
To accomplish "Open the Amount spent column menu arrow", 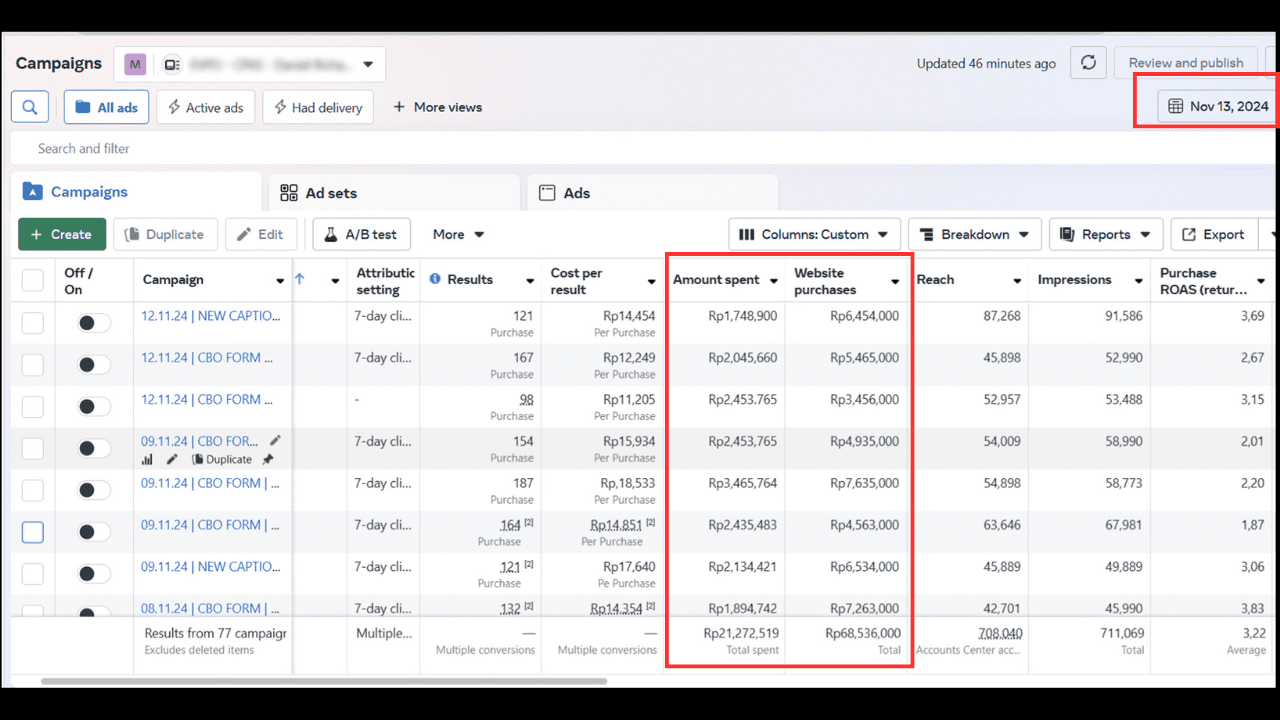I will (774, 281).
